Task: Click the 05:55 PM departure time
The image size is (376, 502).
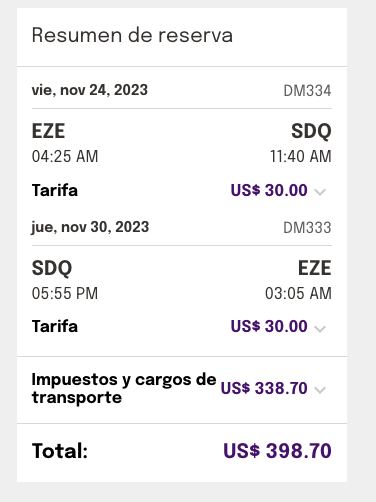Action: pyautogui.click(x=65, y=293)
